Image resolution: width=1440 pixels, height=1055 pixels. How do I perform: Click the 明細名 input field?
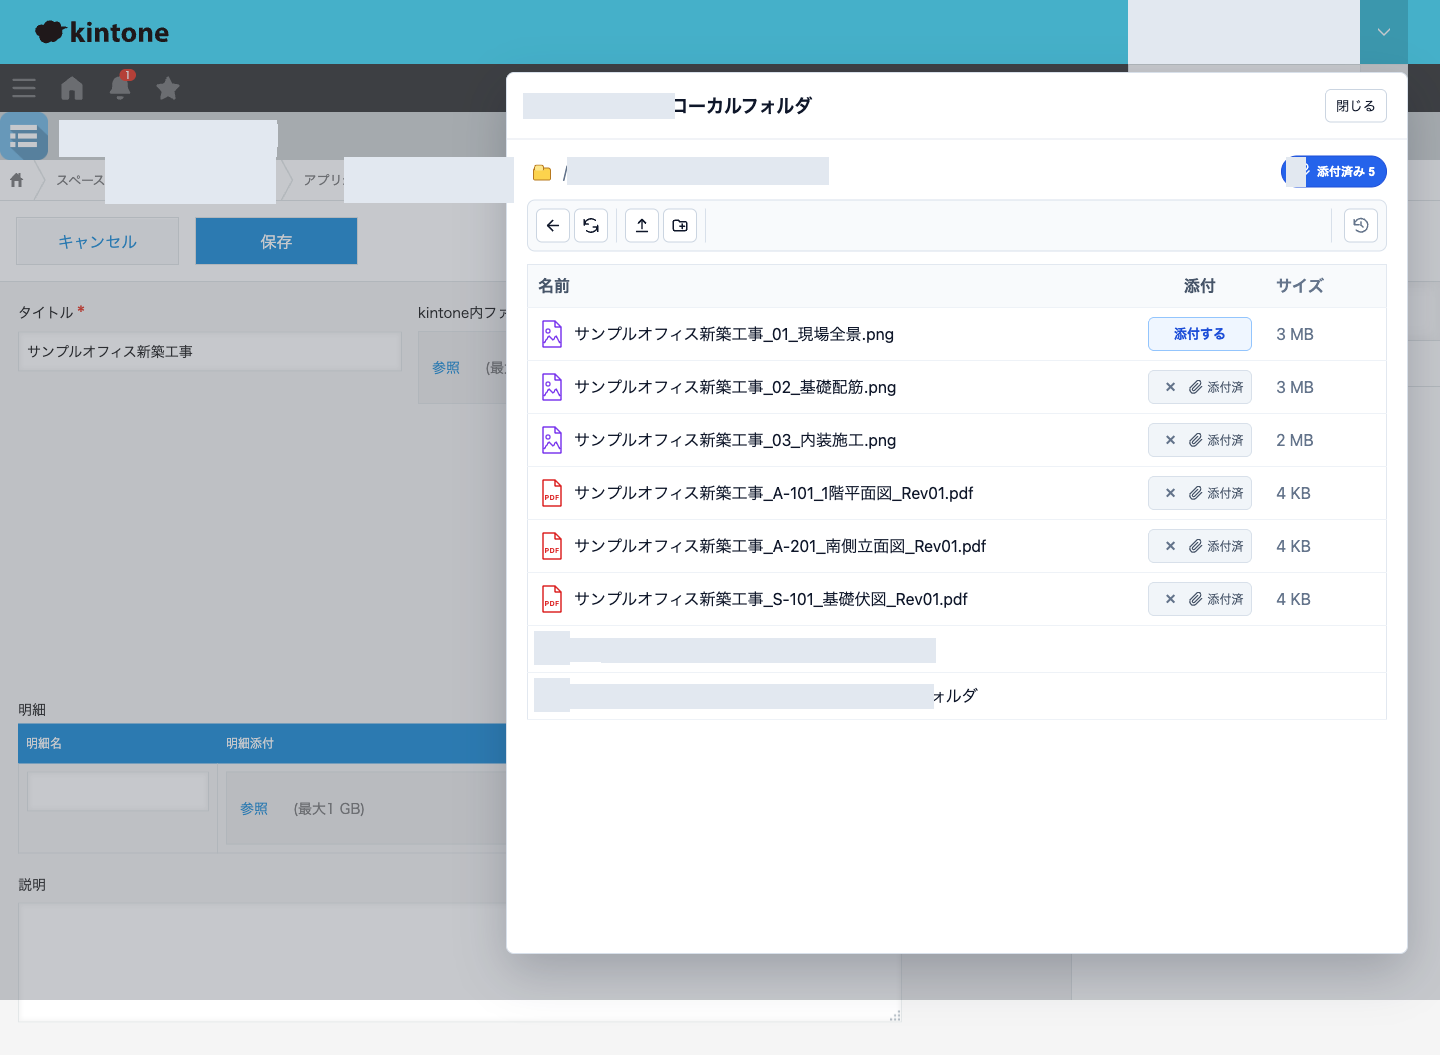pyautogui.click(x=118, y=791)
